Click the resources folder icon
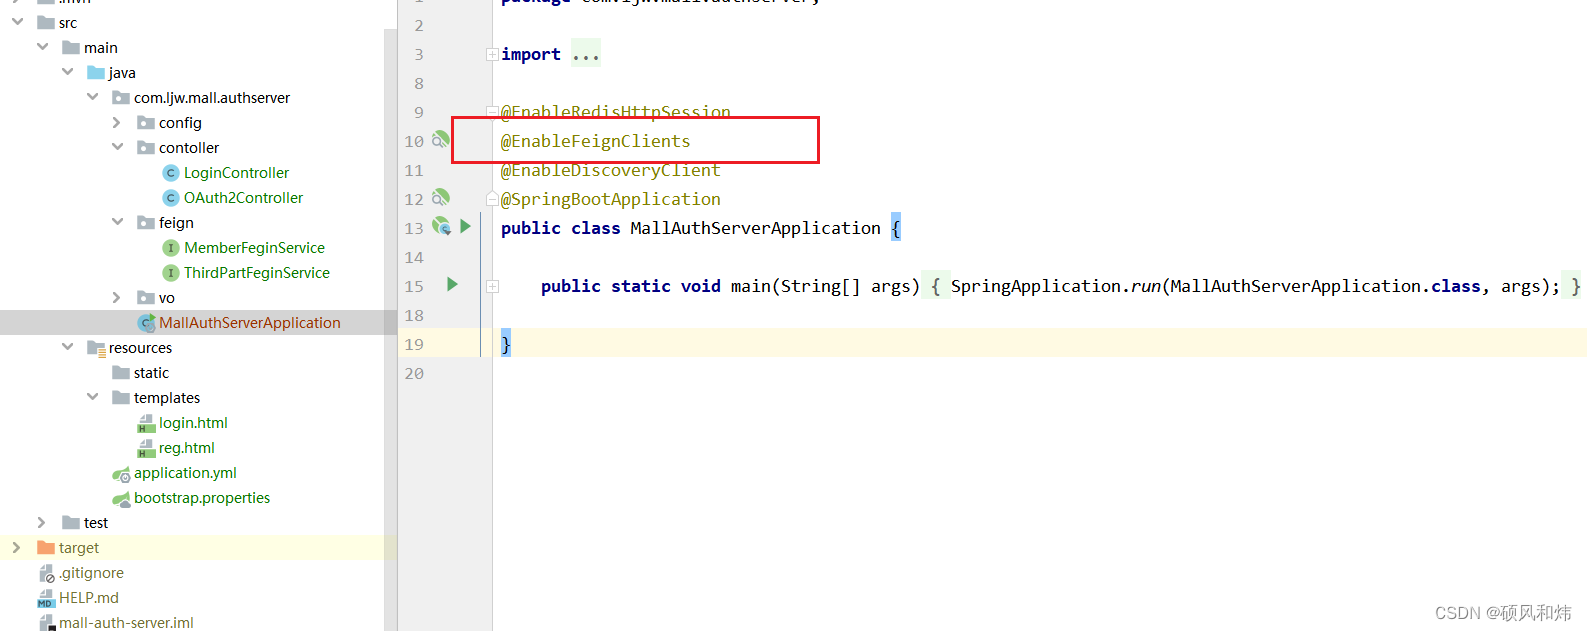The width and height of the screenshot is (1587, 631). pyautogui.click(x=97, y=348)
